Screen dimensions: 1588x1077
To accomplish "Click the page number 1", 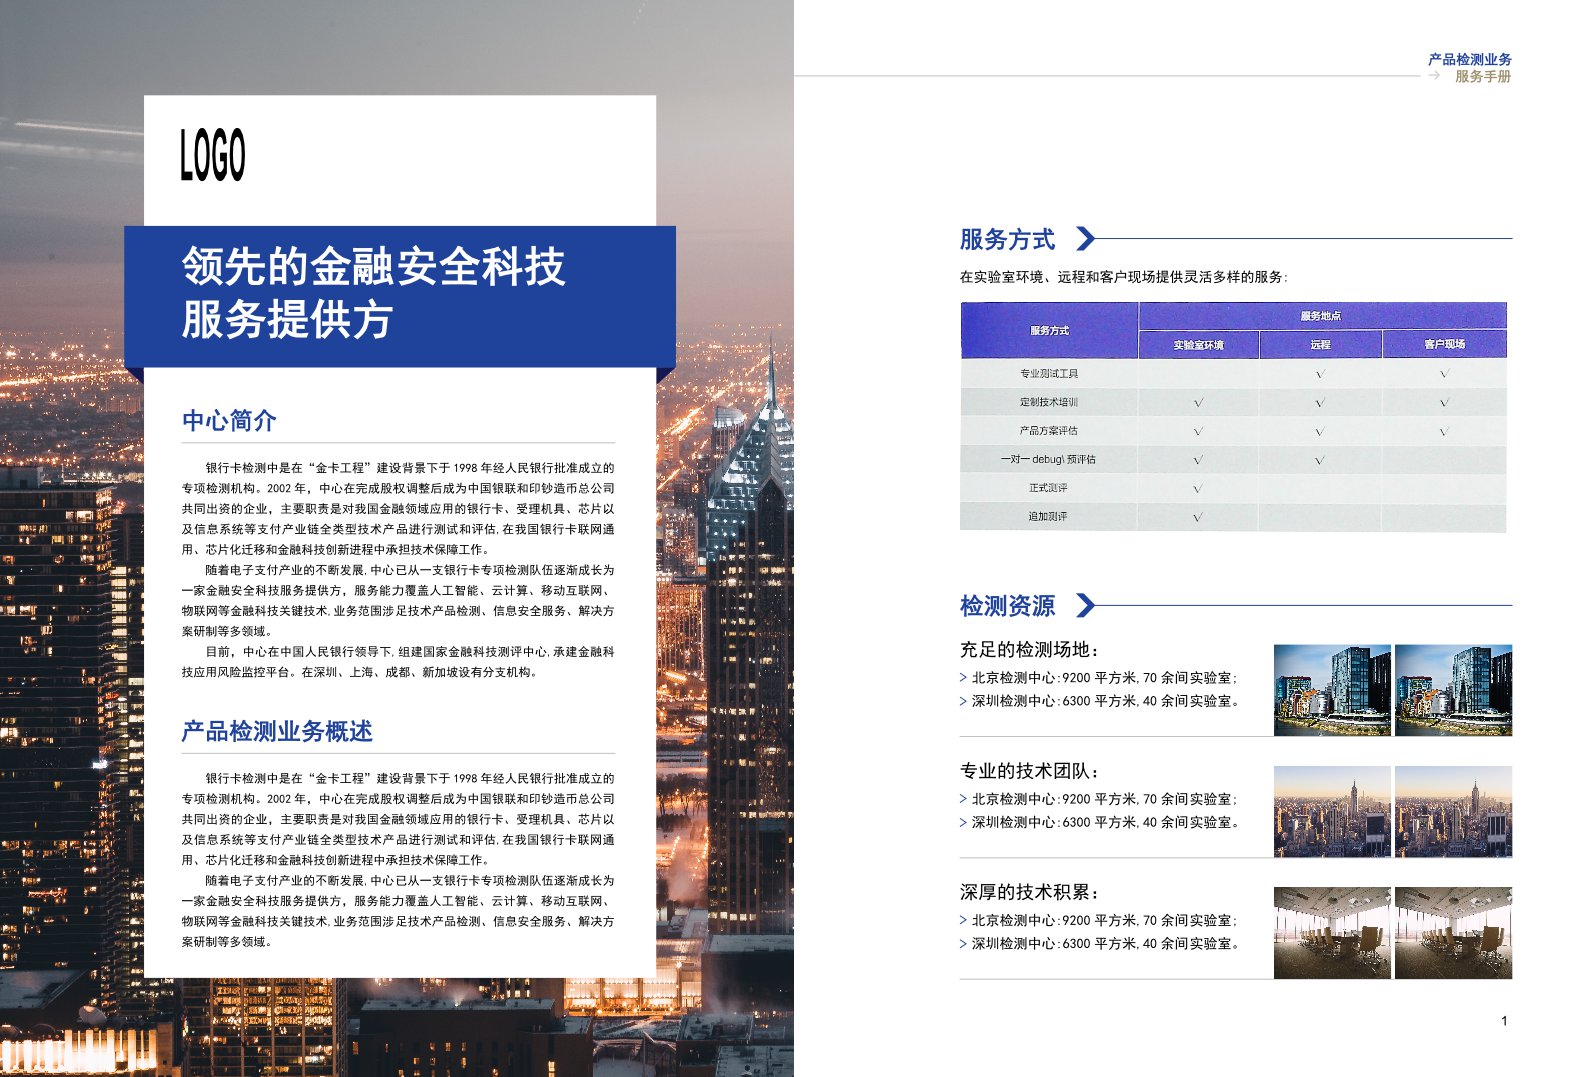I will click(1504, 1021).
